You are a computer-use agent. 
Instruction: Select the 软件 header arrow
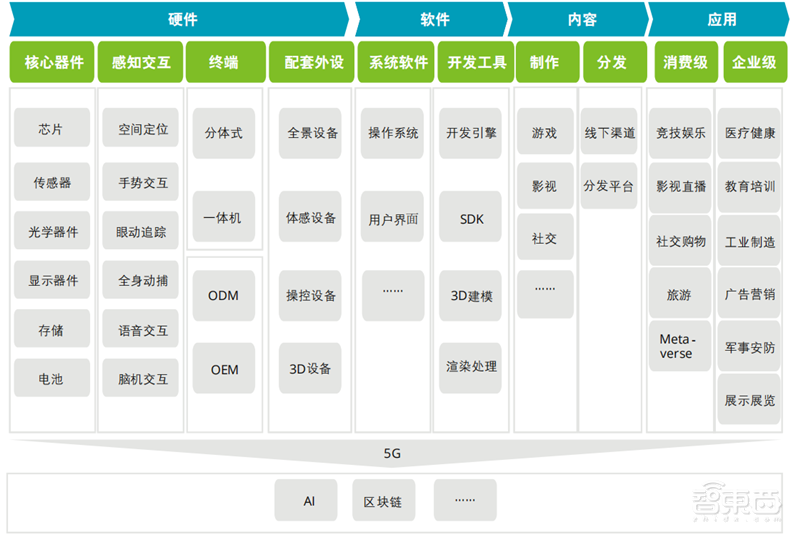point(430,19)
